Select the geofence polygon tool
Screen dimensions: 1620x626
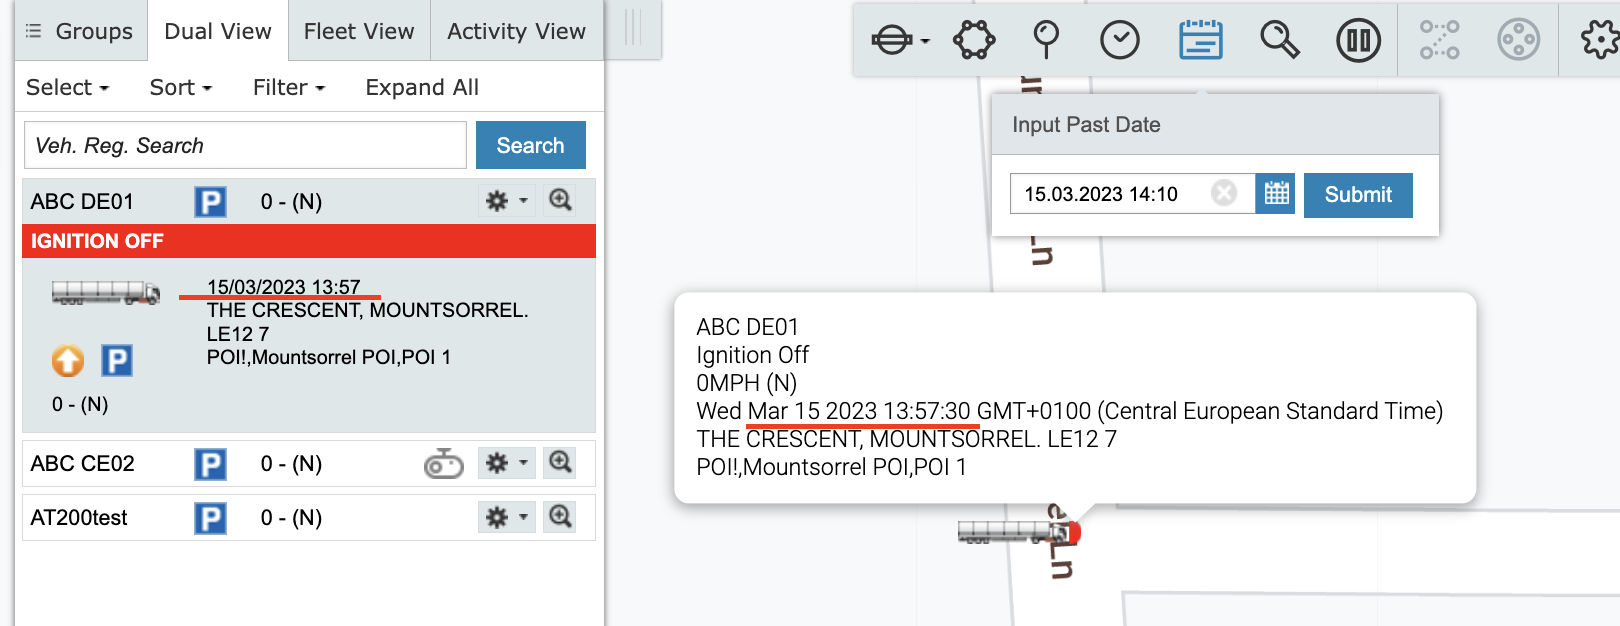973,41
